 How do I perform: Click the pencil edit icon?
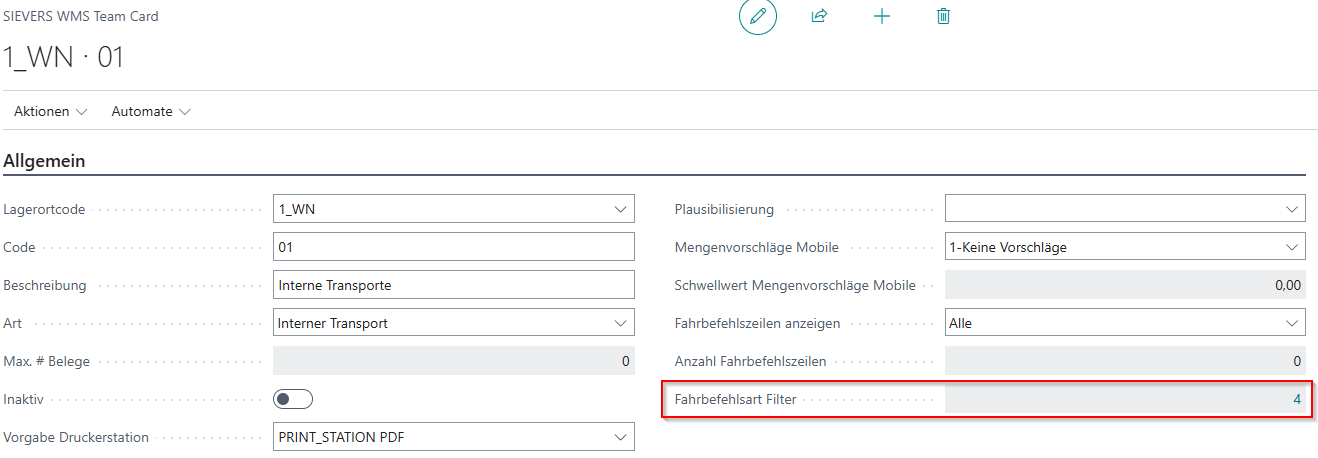[758, 17]
